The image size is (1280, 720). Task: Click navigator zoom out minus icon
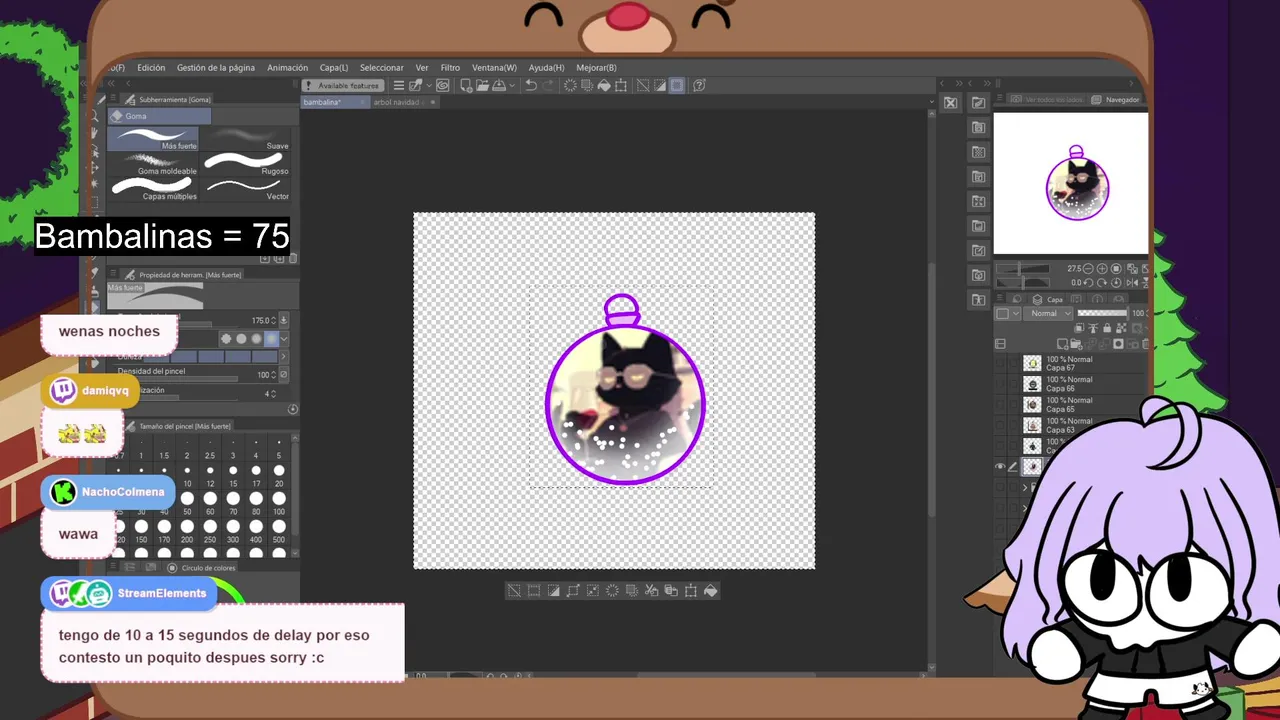[1088, 269]
